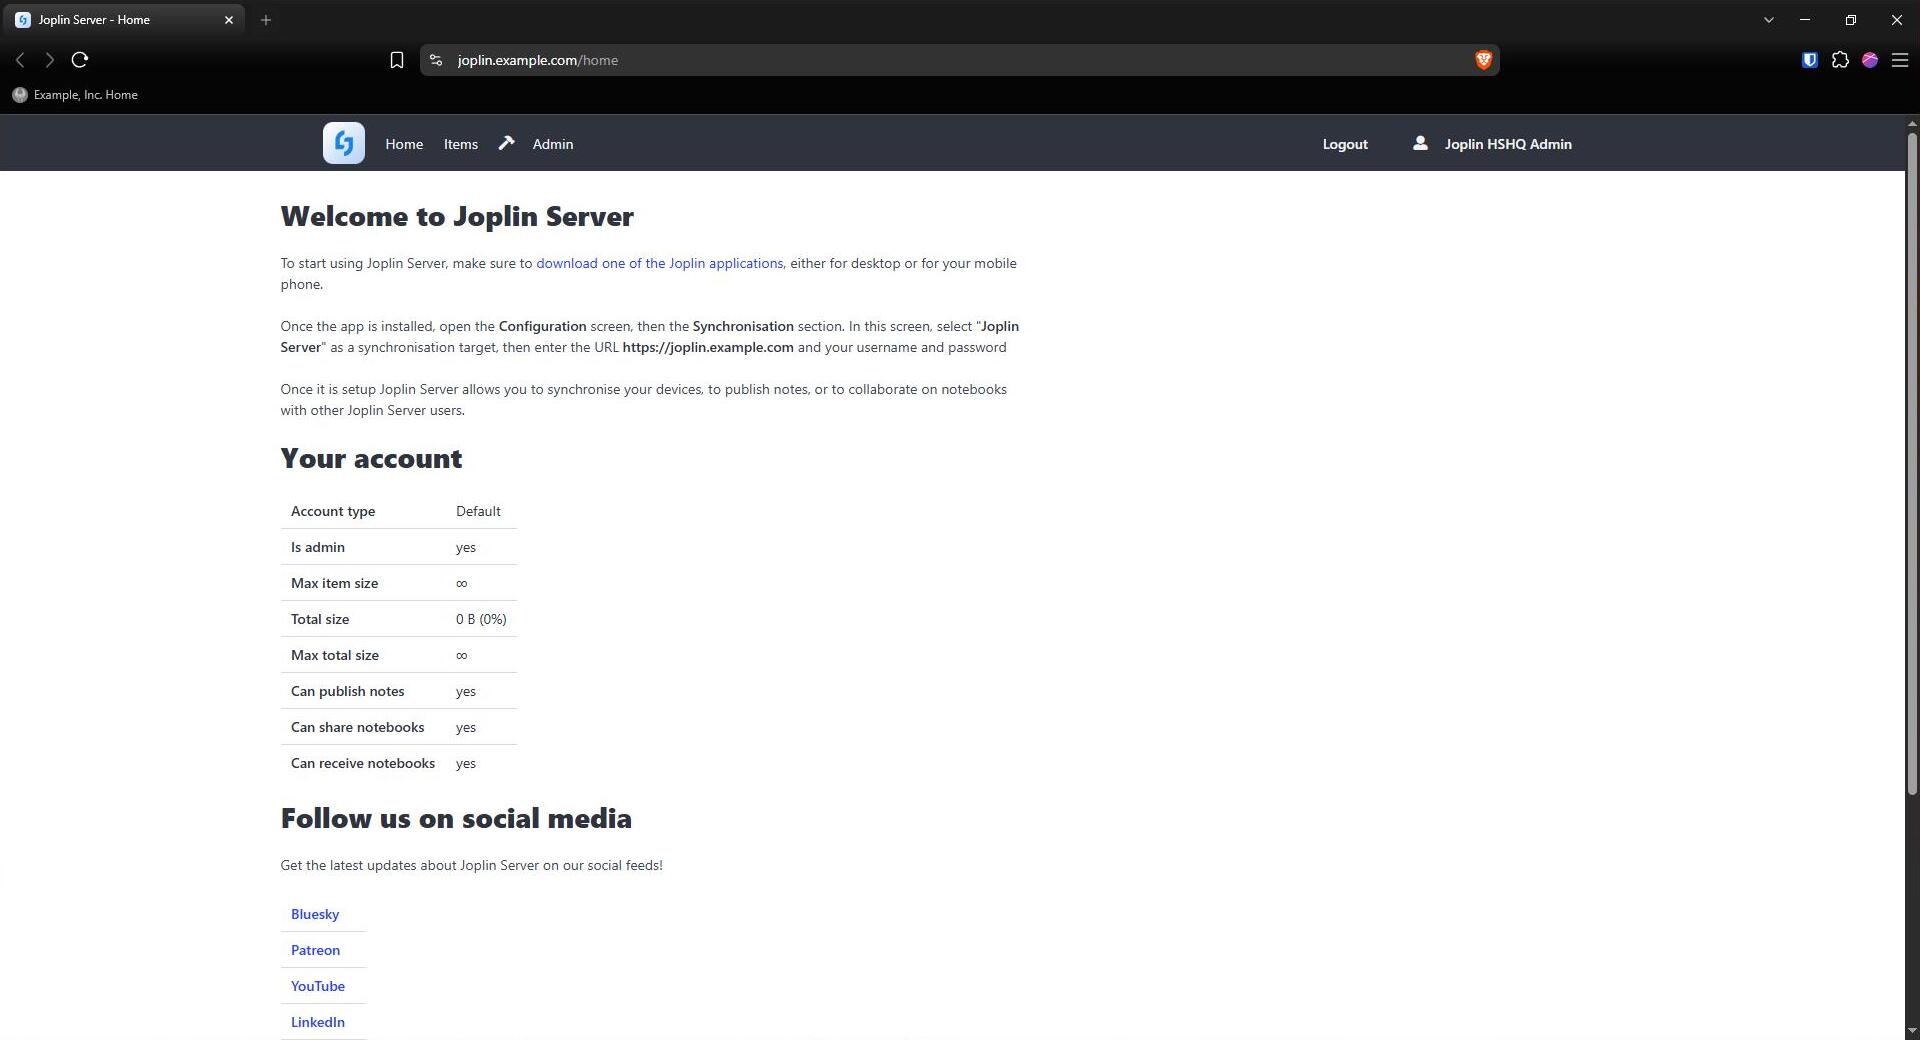Reload the page
Image resolution: width=1920 pixels, height=1040 pixels.
pos(80,60)
